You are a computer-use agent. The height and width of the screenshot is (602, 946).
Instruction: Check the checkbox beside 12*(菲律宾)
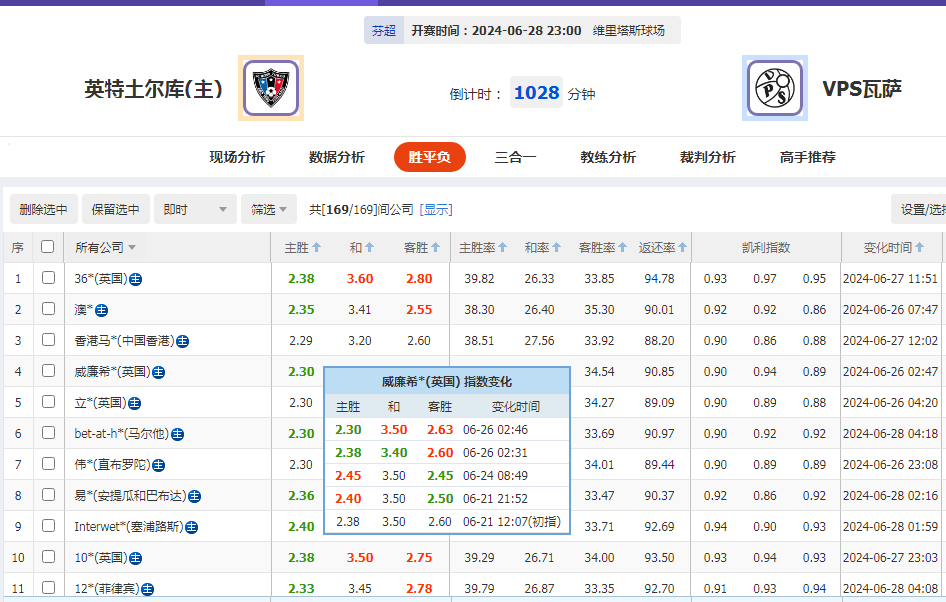pos(47,587)
